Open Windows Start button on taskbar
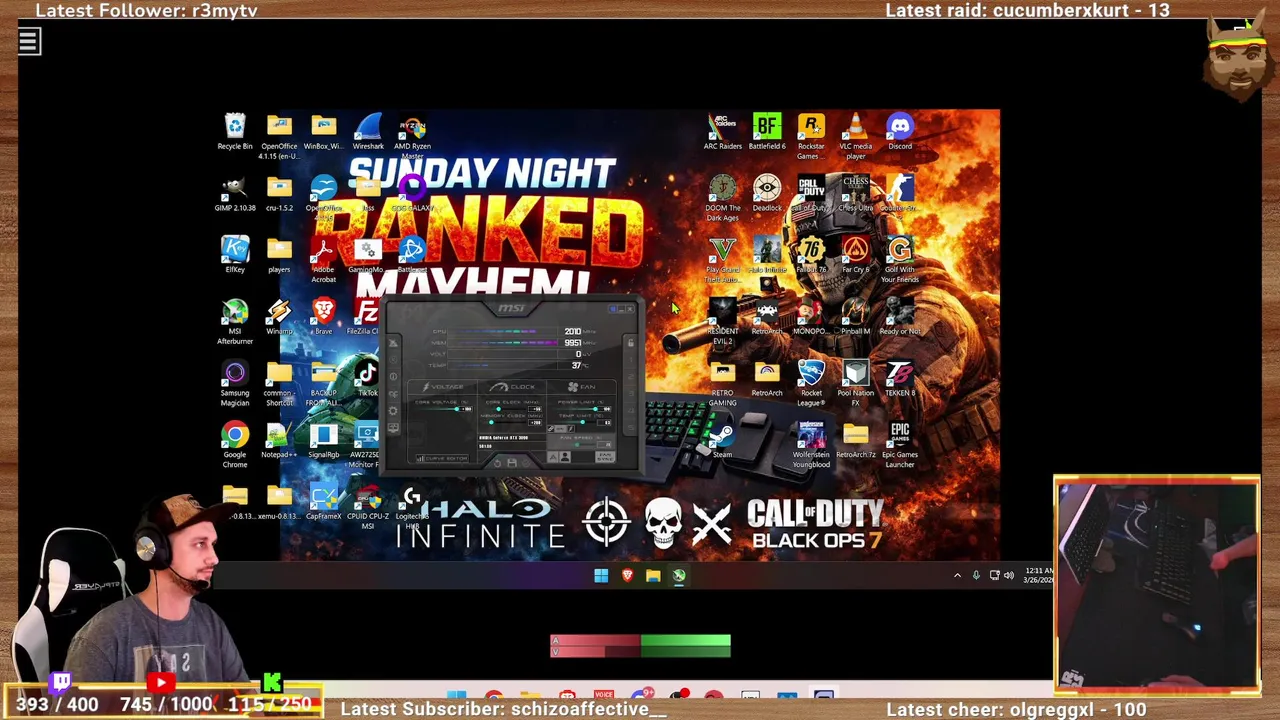 (601, 575)
